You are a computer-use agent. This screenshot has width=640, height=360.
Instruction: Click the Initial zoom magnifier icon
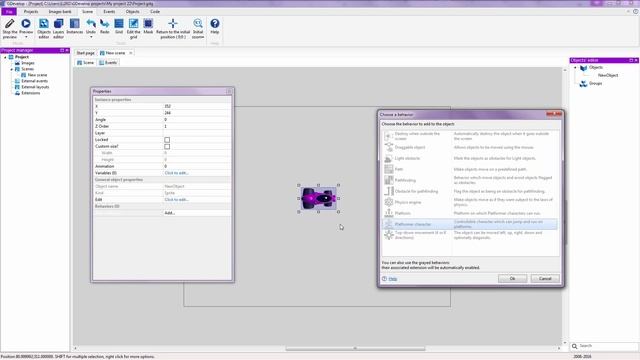point(198,24)
